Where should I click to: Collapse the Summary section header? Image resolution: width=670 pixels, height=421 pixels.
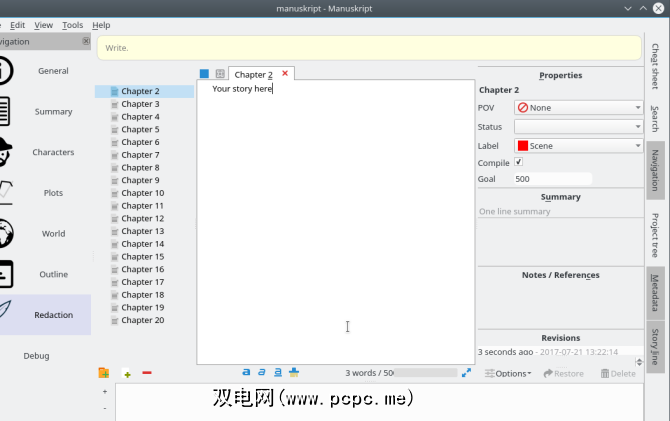(x=561, y=197)
